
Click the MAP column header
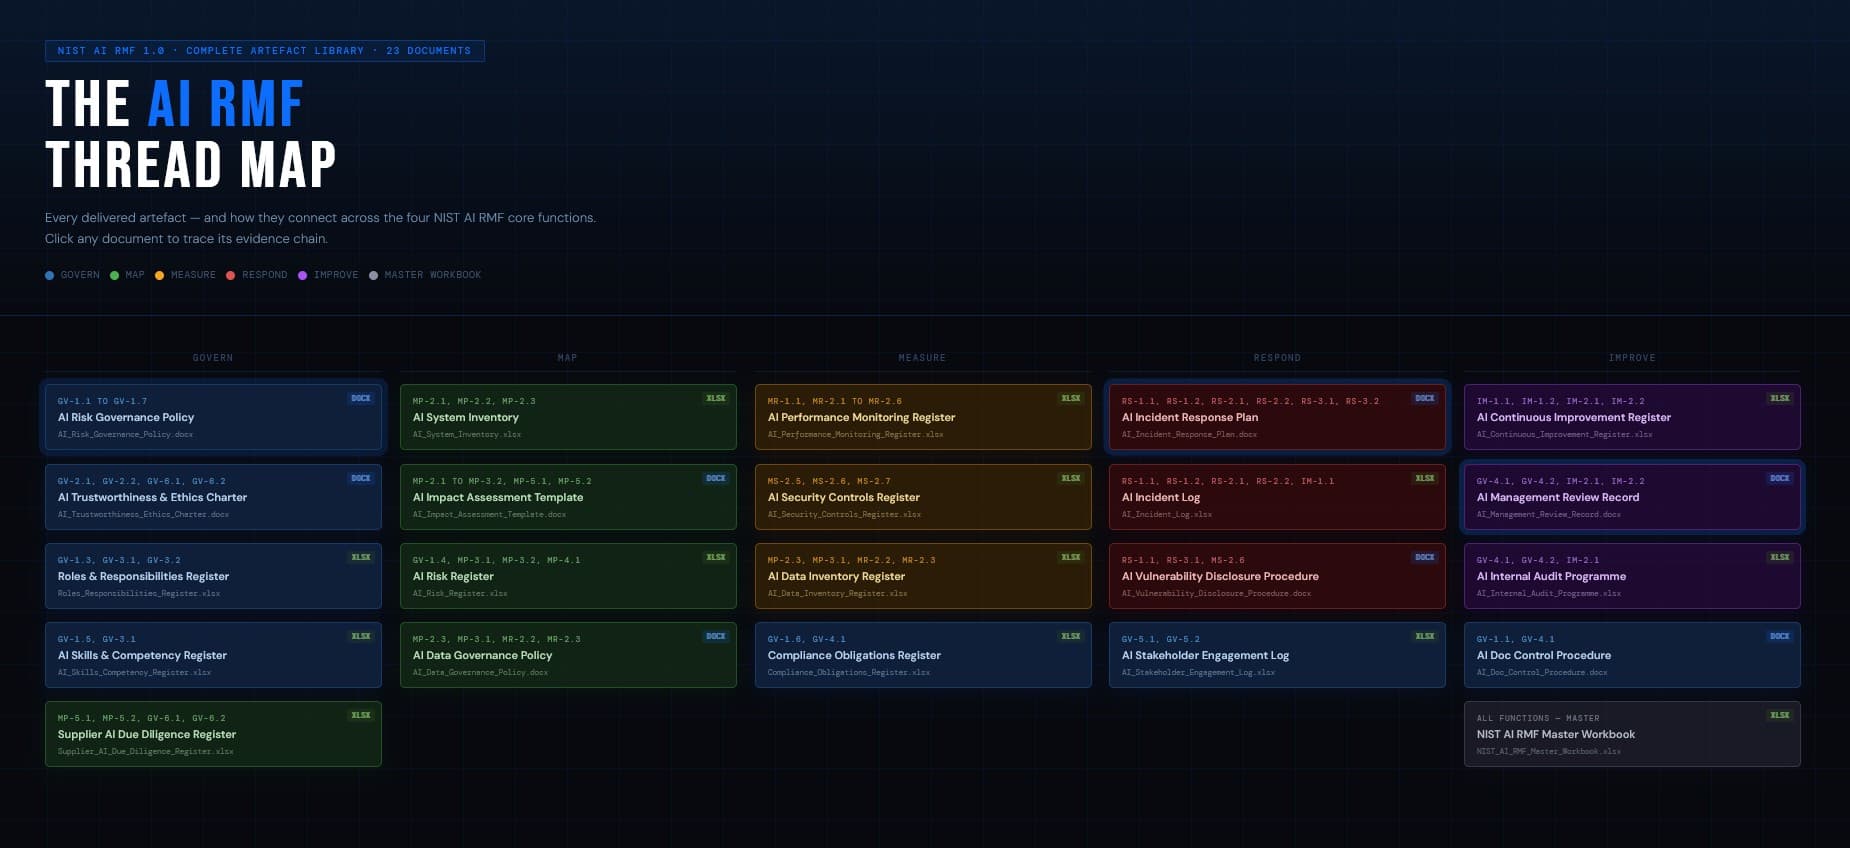568,358
